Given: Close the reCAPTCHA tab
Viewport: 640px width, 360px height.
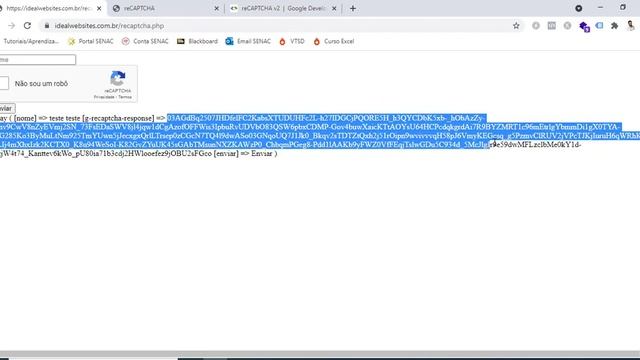Looking at the screenshot, I should pyautogui.click(x=216, y=8).
